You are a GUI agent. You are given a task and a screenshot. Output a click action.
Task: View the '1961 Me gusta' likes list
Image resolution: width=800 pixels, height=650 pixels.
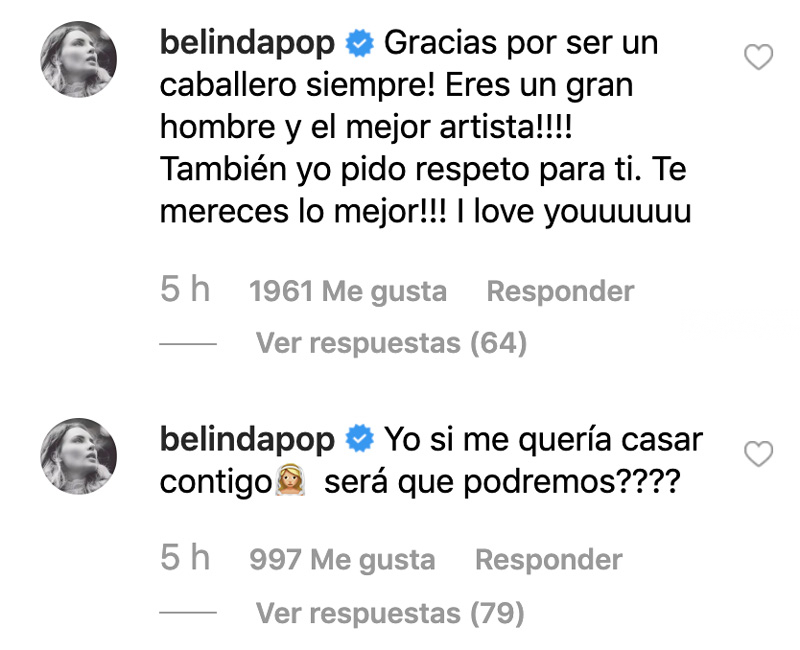pyautogui.click(x=347, y=292)
